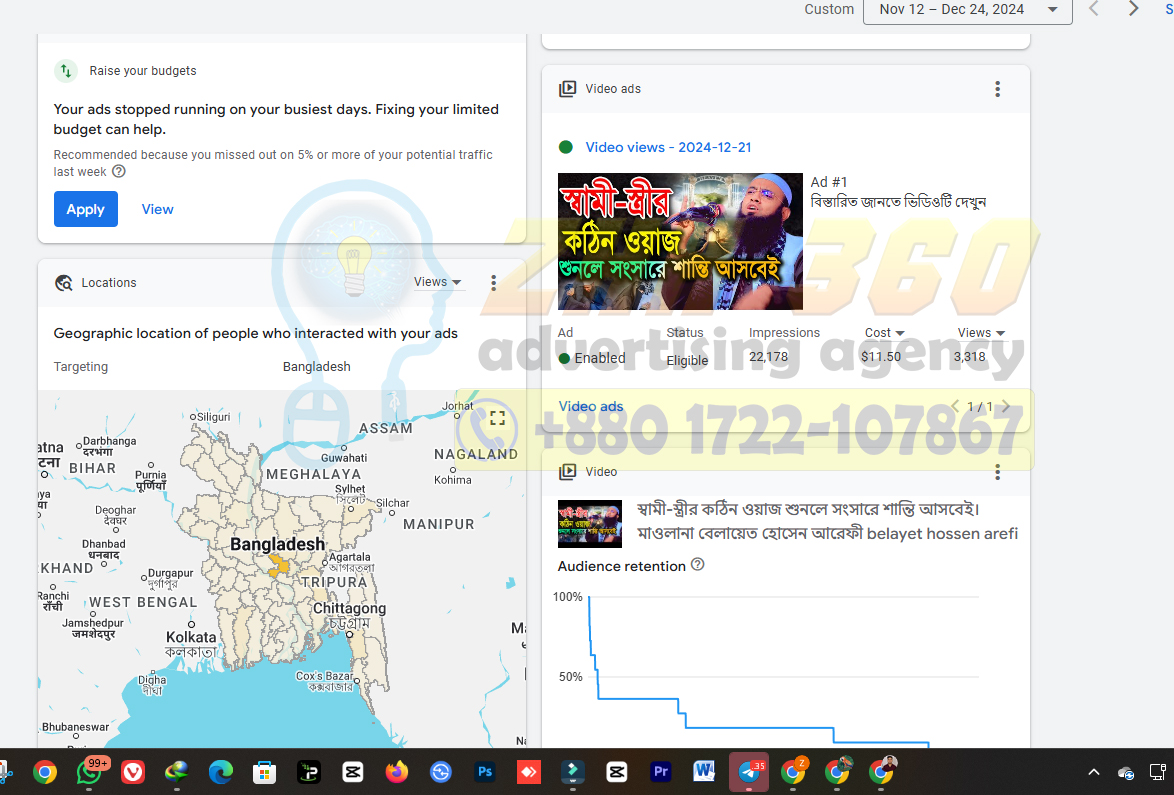Click the Ad #1 video thumbnail
The height and width of the screenshot is (795, 1174).
tap(680, 241)
